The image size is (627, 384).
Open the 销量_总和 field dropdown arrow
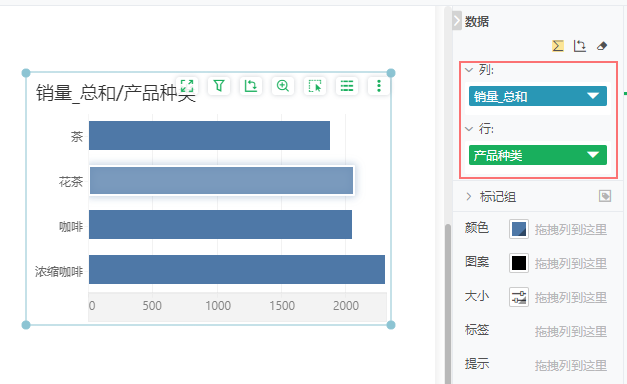(x=593, y=96)
